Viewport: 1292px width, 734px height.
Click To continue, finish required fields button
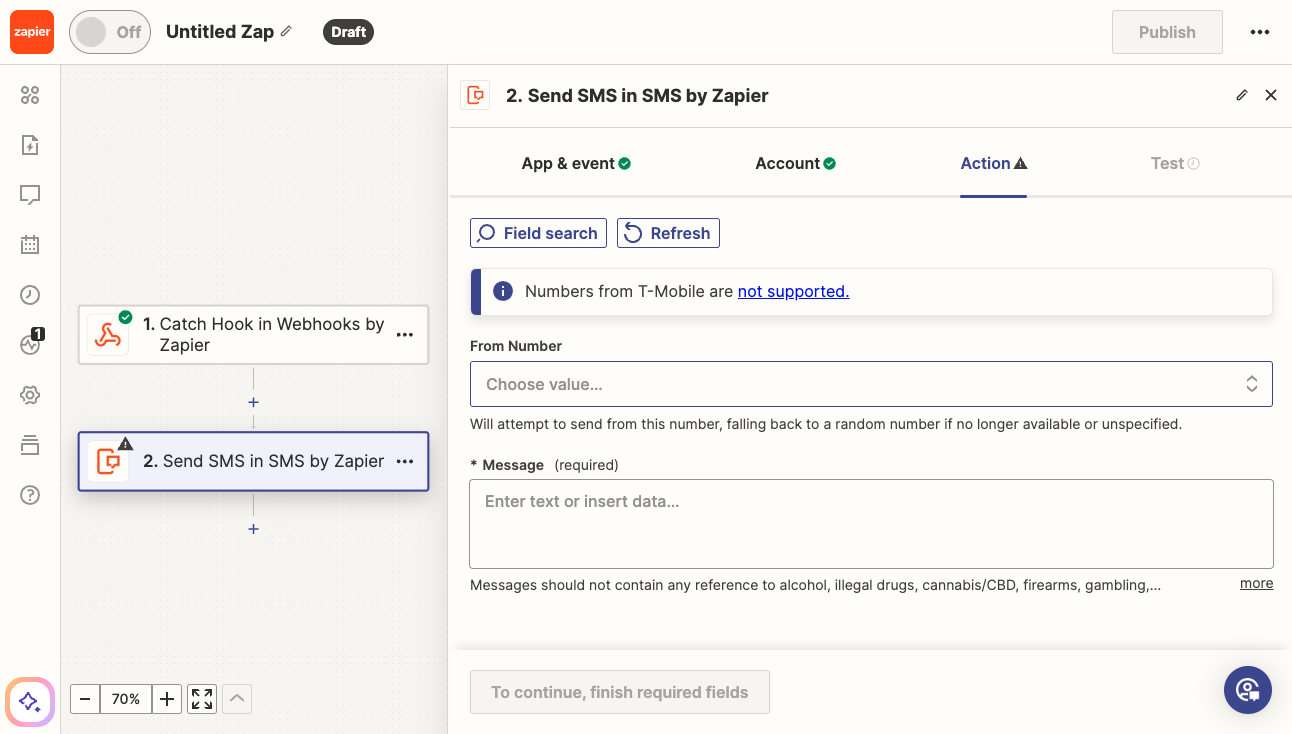click(x=620, y=692)
